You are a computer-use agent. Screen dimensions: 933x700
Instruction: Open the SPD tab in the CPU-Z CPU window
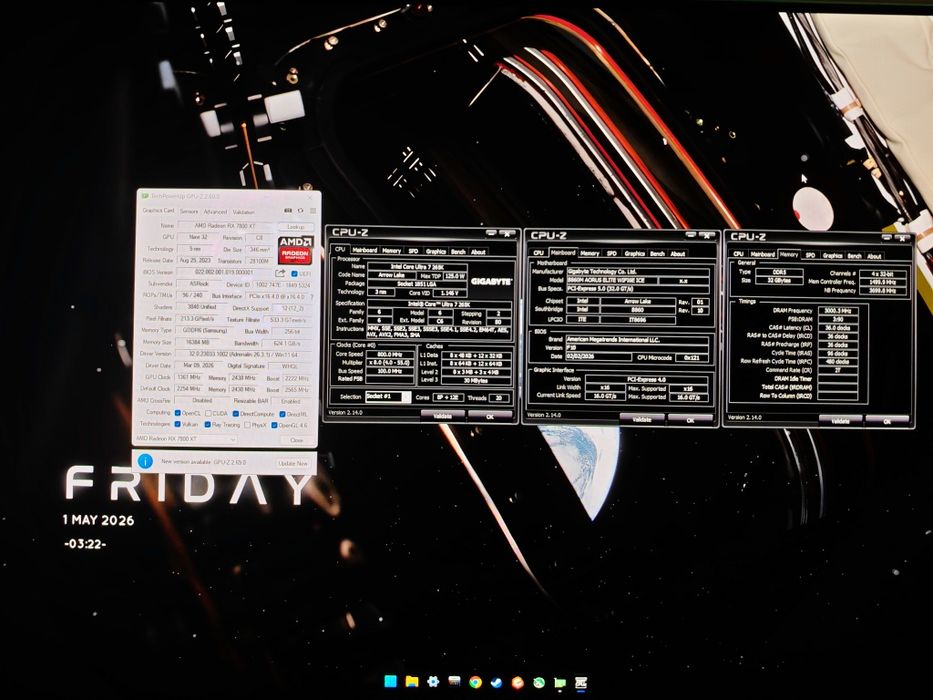coord(413,251)
